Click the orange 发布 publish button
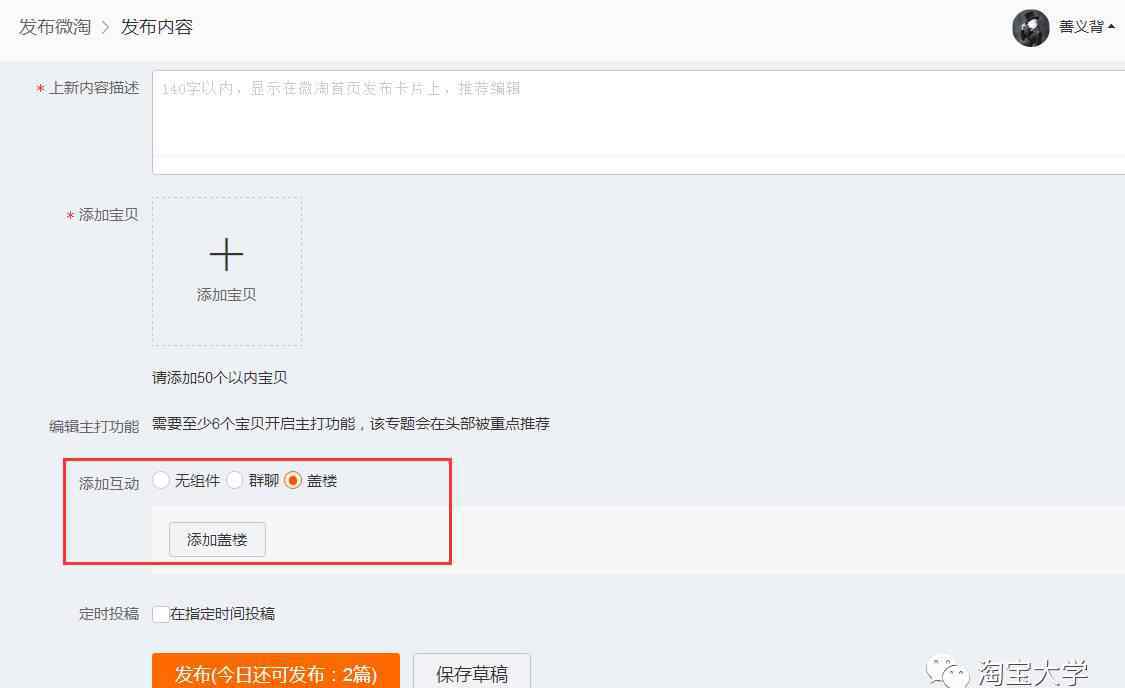Screen dimensions: 1125x688 pos(276,671)
